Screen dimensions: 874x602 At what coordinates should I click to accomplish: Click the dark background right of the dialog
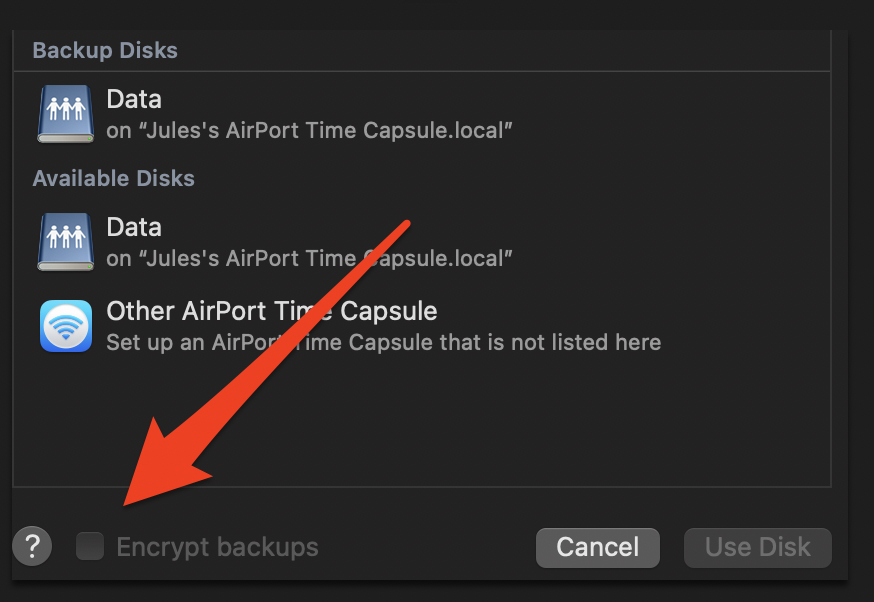pos(861,300)
